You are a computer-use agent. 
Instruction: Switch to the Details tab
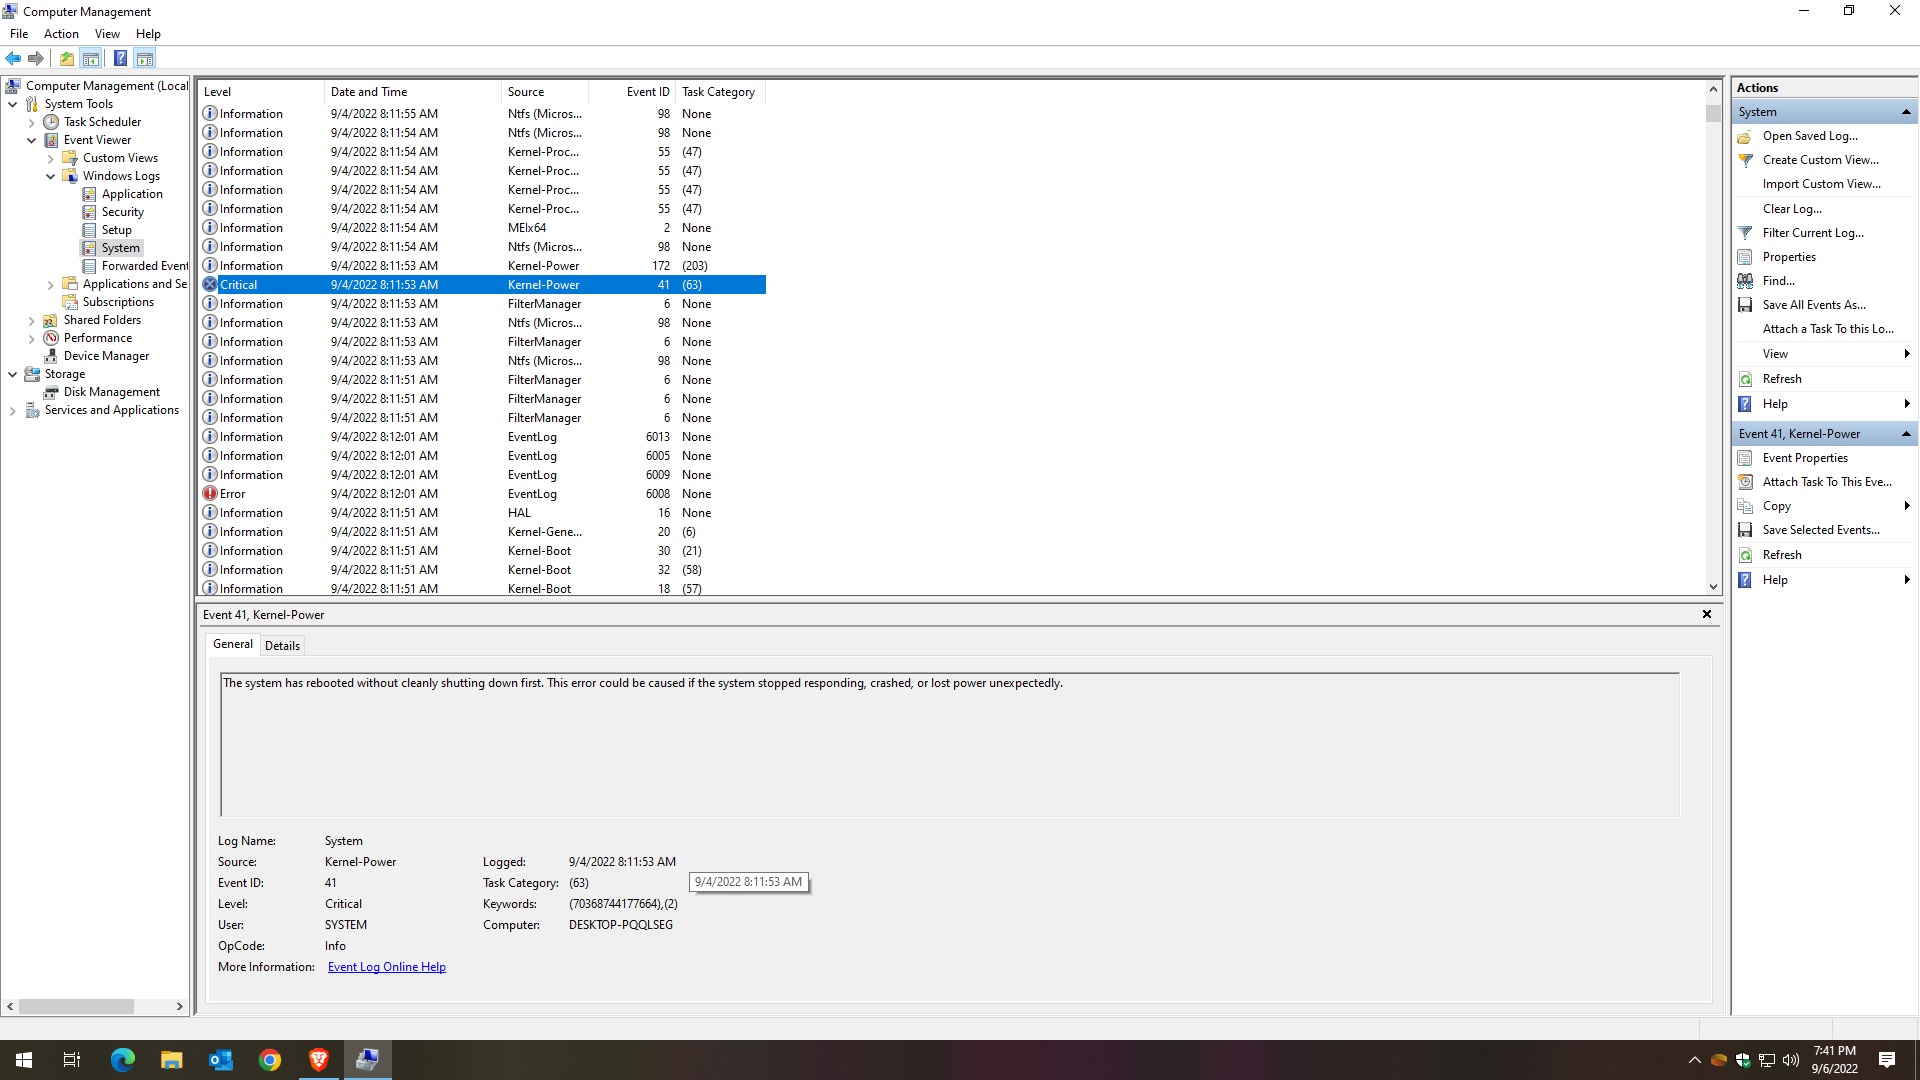[x=282, y=646]
